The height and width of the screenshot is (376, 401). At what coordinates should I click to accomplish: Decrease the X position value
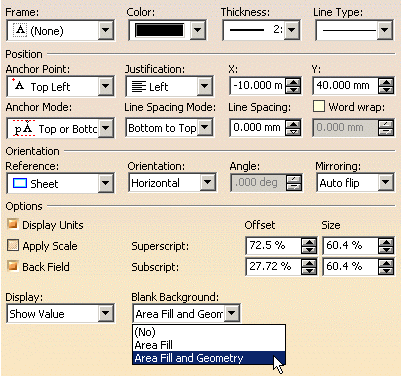click(293, 89)
